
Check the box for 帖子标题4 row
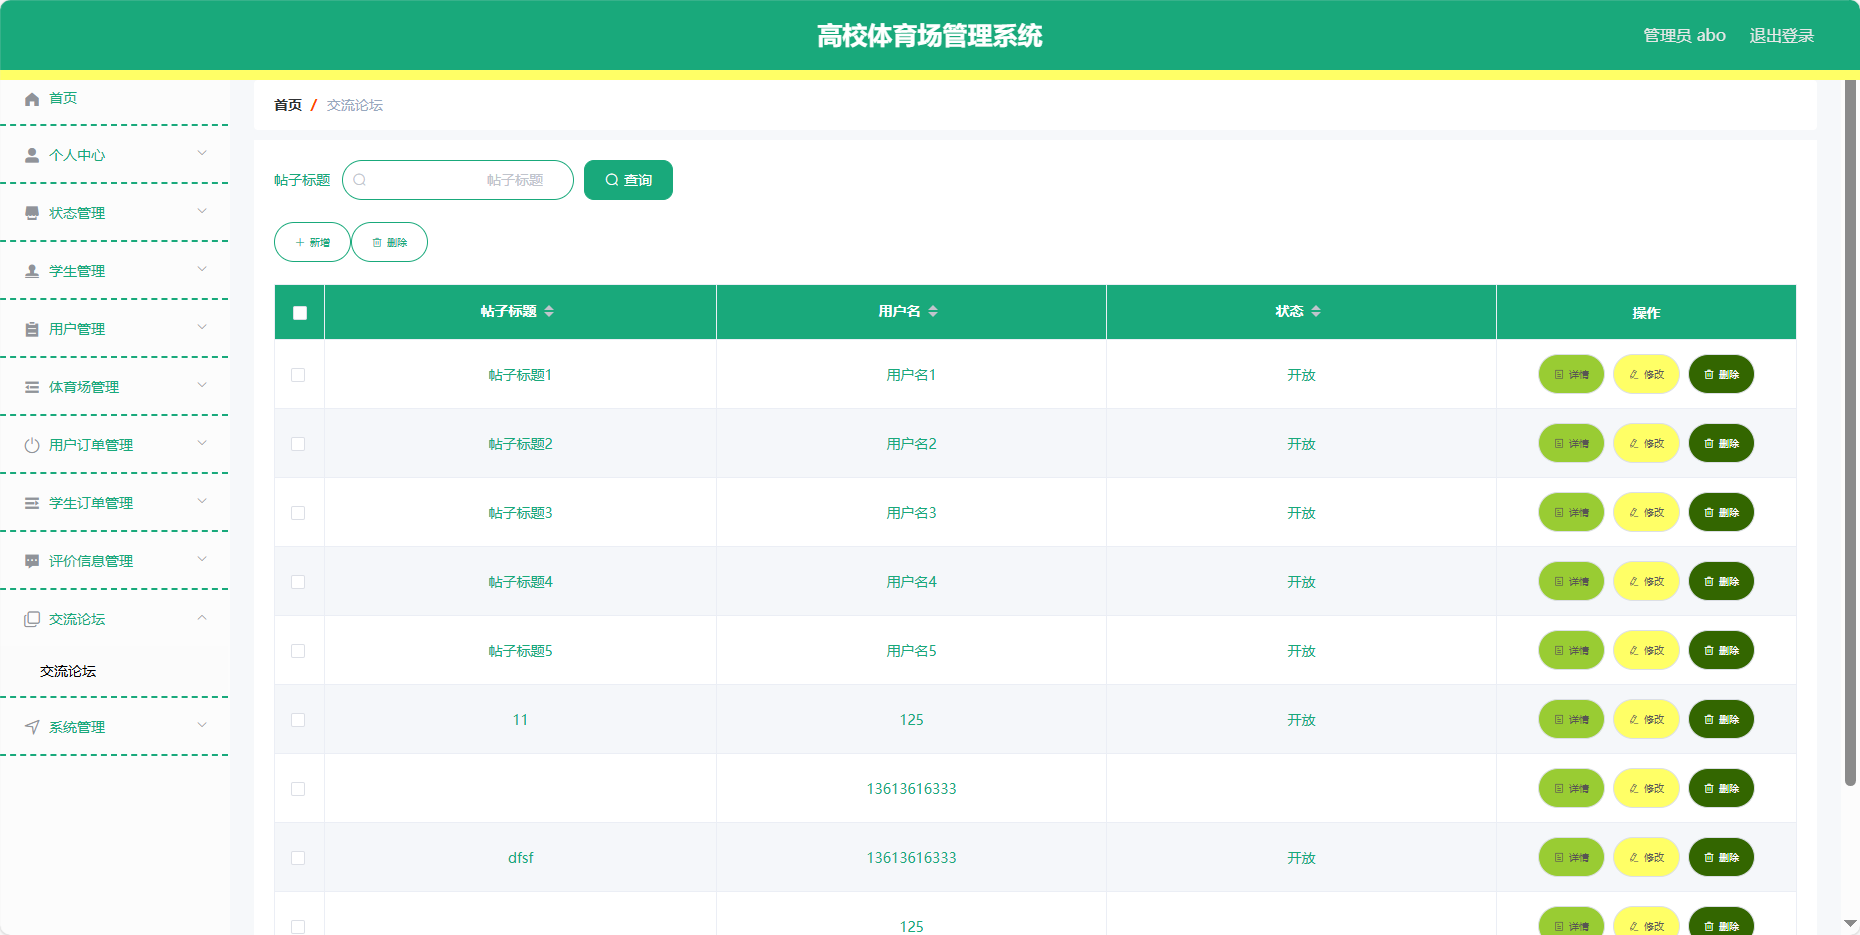point(298,582)
